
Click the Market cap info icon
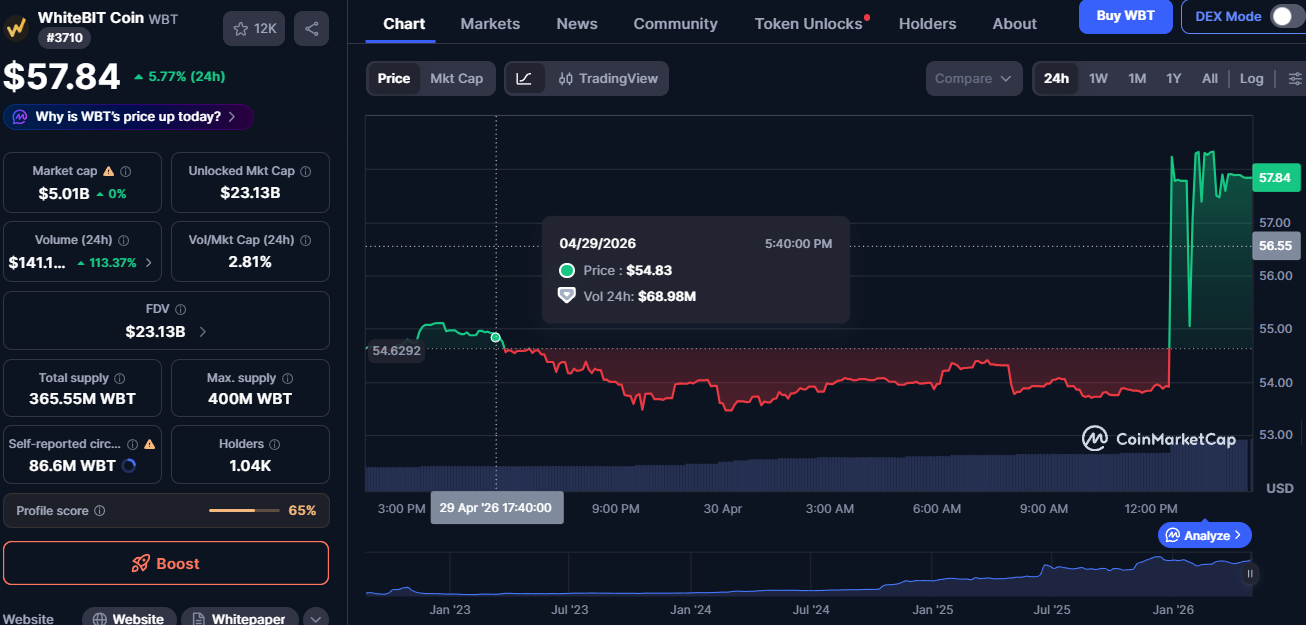(x=125, y=172)
